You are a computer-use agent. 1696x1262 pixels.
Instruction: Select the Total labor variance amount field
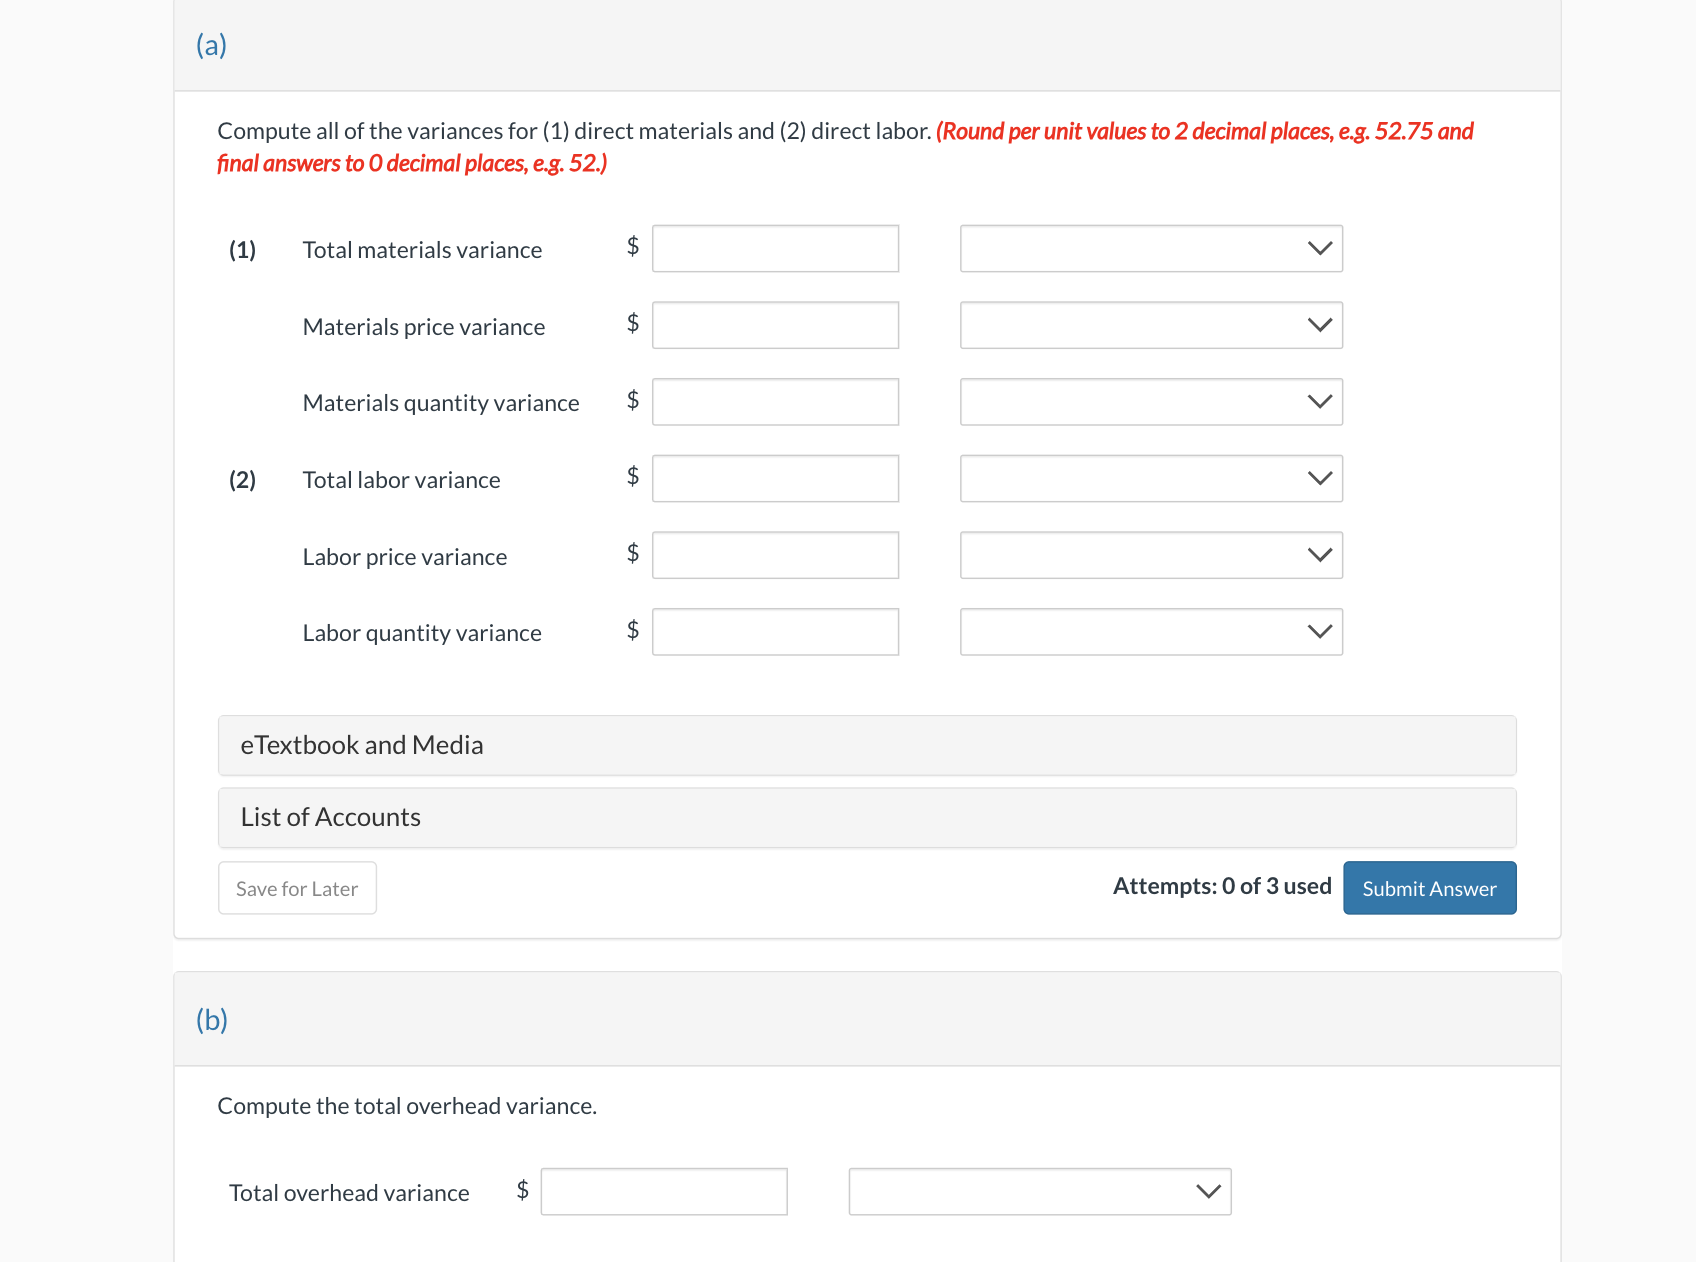click(775, 478)
